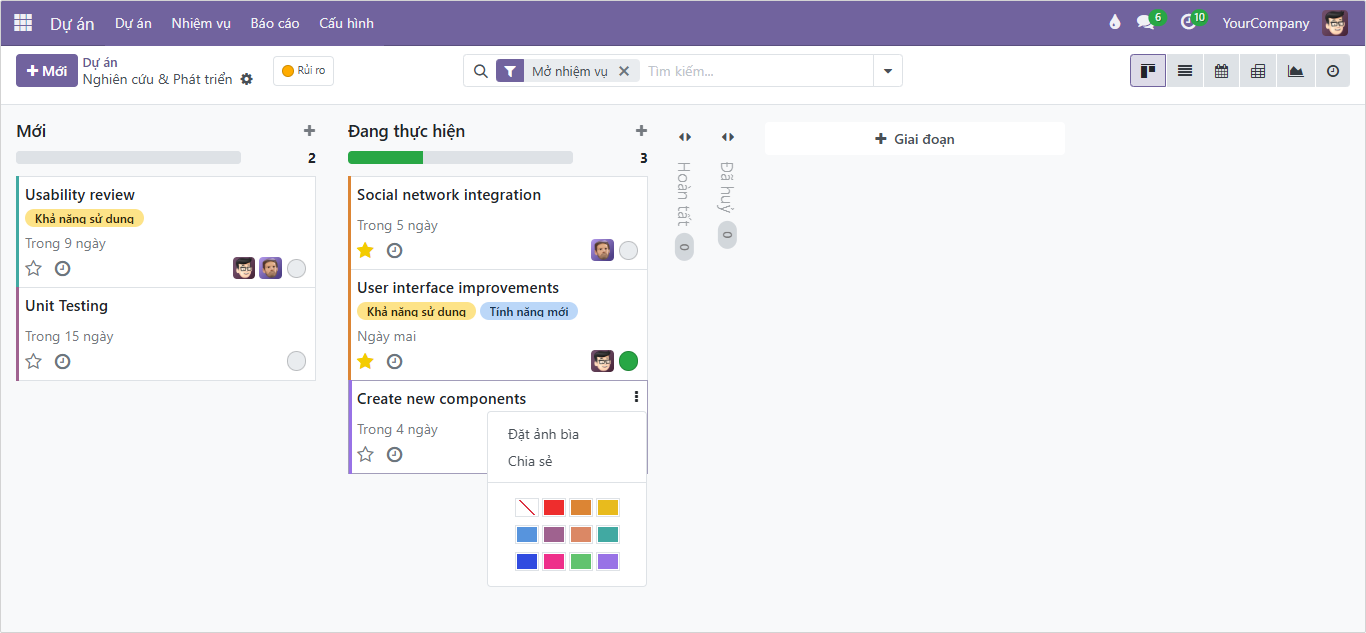Screen dimensions: 1366x633
Task: Click project settings gear icon
Action: click(x=247, y=79)
